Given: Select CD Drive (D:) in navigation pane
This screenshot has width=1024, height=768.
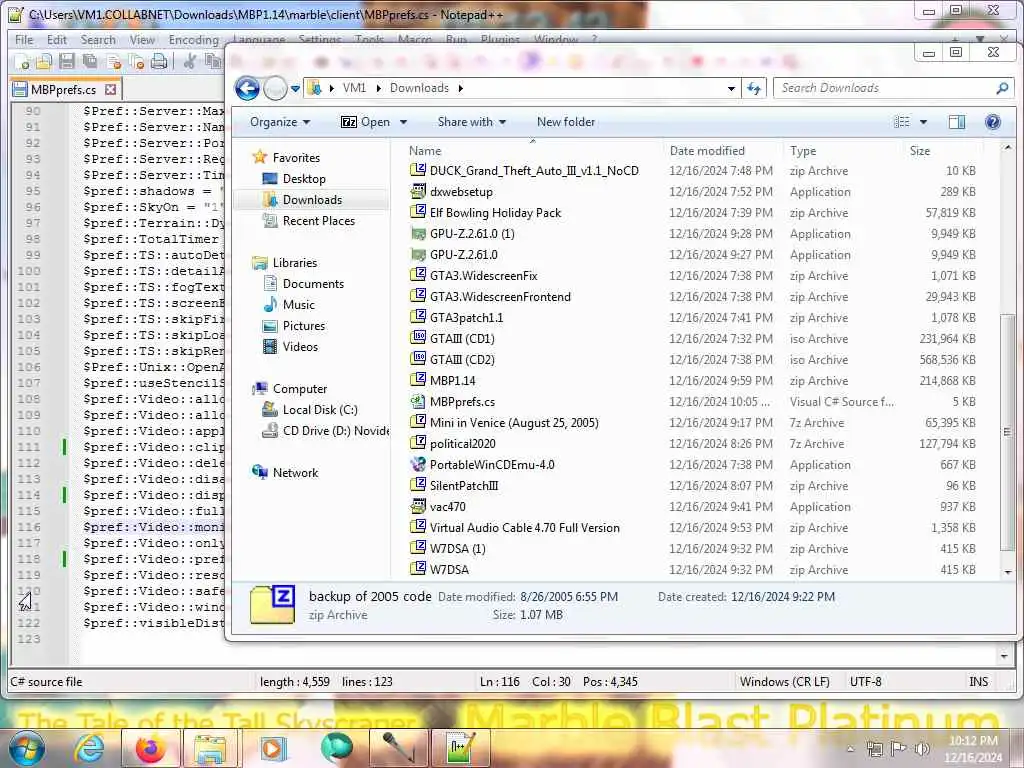Looking at the screenshot, I should [335, 430].
